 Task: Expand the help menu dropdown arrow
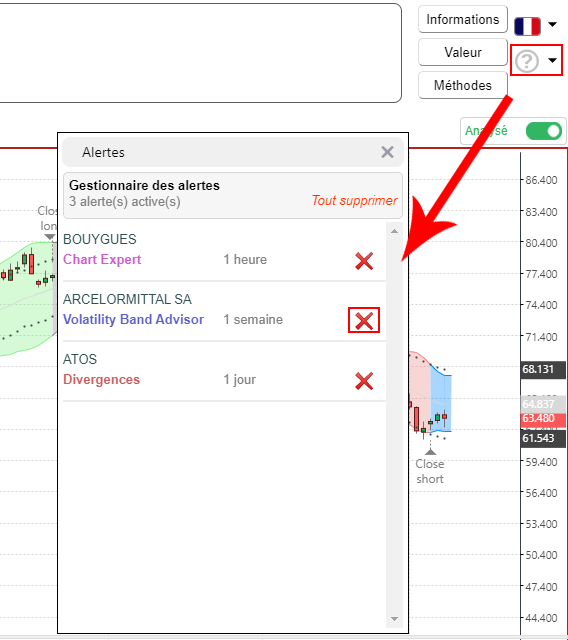click(x=552, y=60)
